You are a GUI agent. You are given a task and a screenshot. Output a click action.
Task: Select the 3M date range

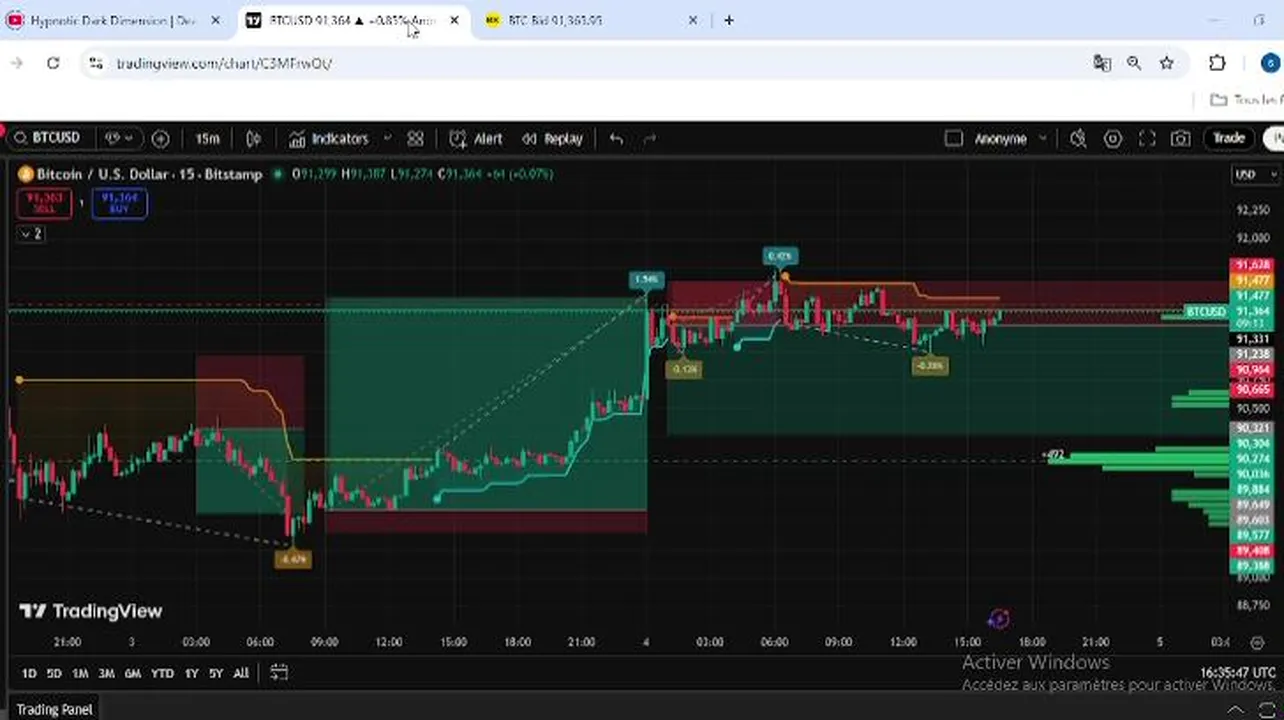(x=106, y=673)
